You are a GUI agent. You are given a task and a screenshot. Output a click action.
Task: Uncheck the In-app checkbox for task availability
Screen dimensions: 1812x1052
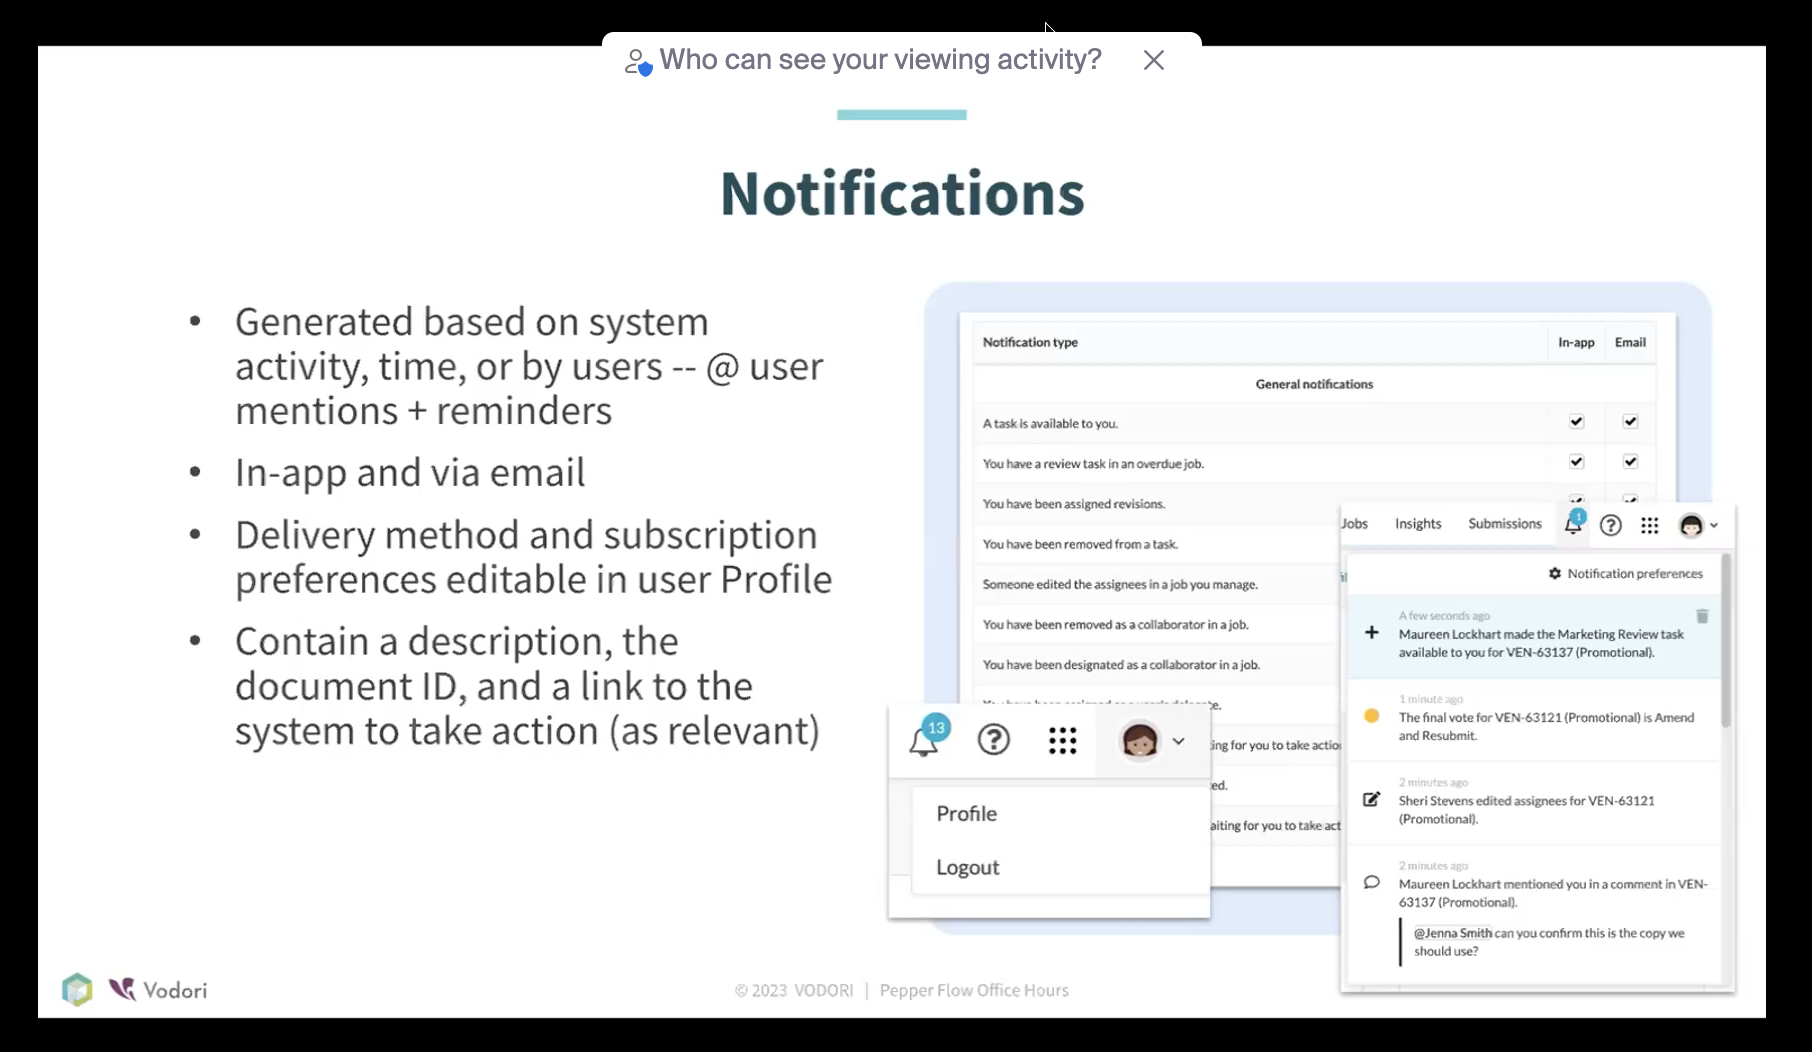(1577, 421)
